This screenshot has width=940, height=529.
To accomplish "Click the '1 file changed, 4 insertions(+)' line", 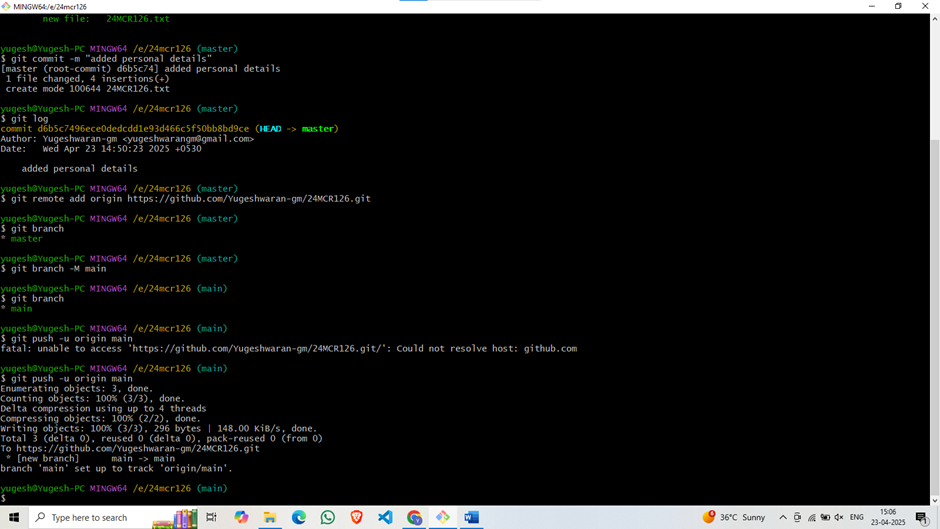I will [x=88, y=79].
